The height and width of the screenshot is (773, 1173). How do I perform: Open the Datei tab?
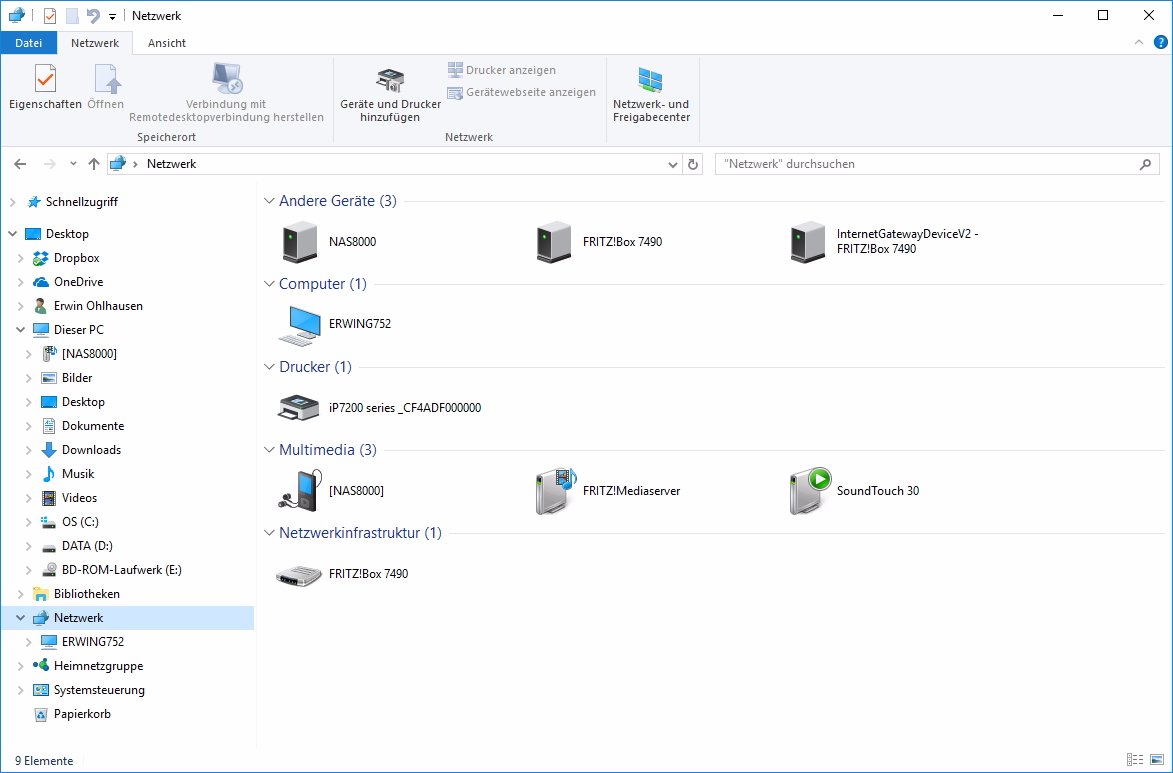coord(28,43)
